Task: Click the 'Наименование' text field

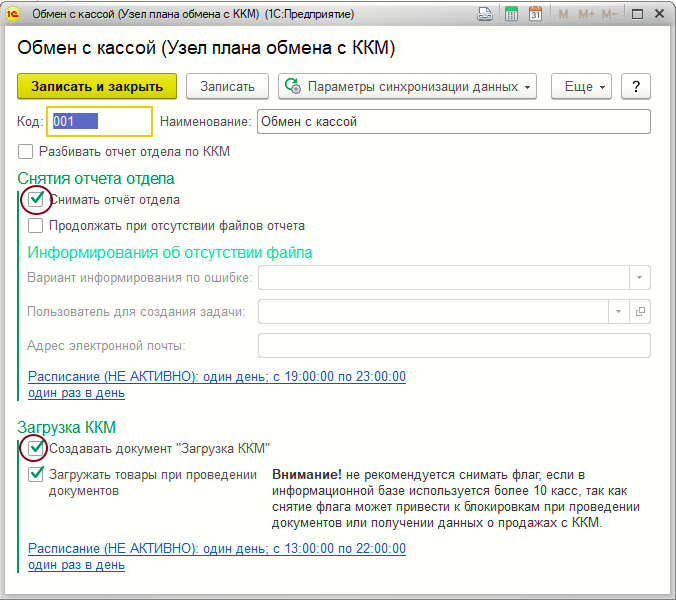Action: (x=453, y=121)
